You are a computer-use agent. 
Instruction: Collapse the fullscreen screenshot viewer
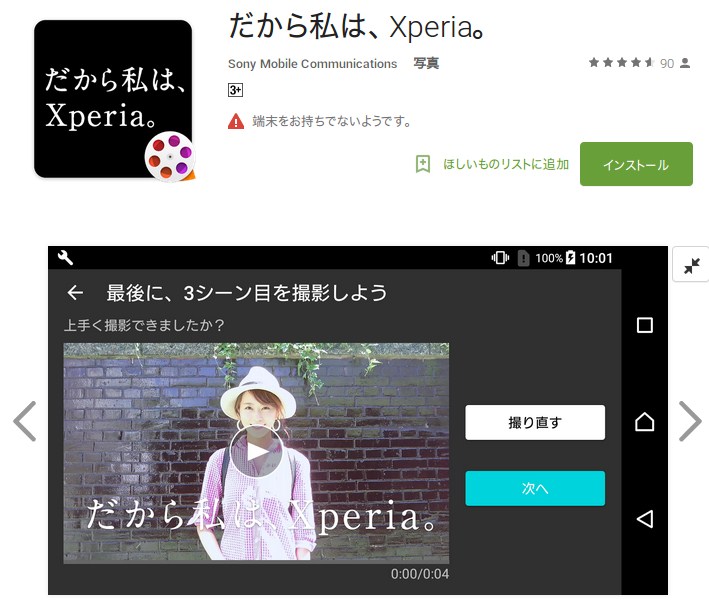pos(691,265)
